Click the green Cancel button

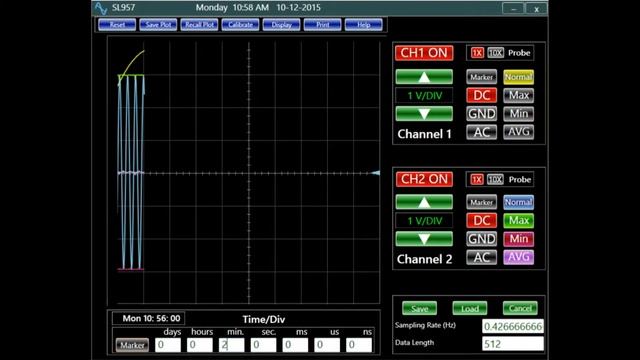point(520,309)
